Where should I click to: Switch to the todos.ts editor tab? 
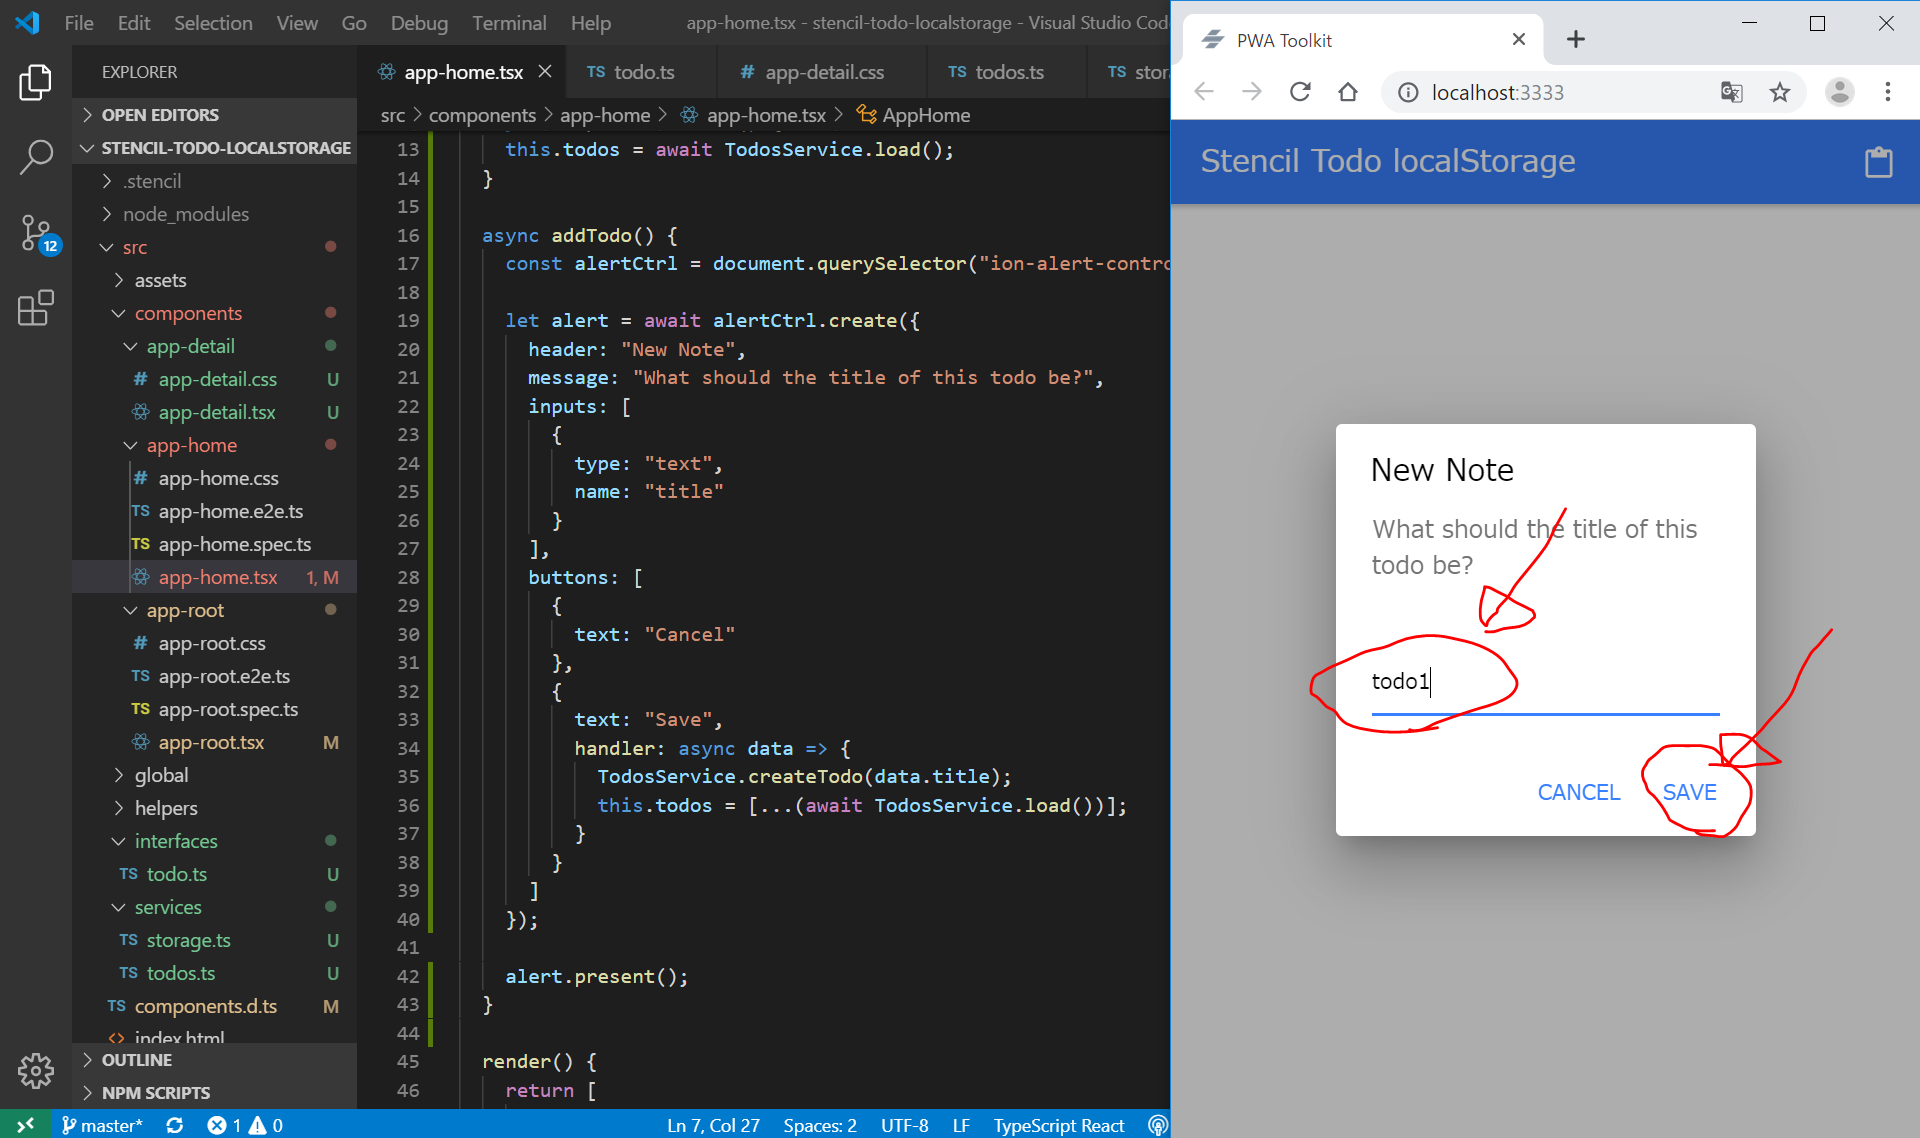[1007, 72]
